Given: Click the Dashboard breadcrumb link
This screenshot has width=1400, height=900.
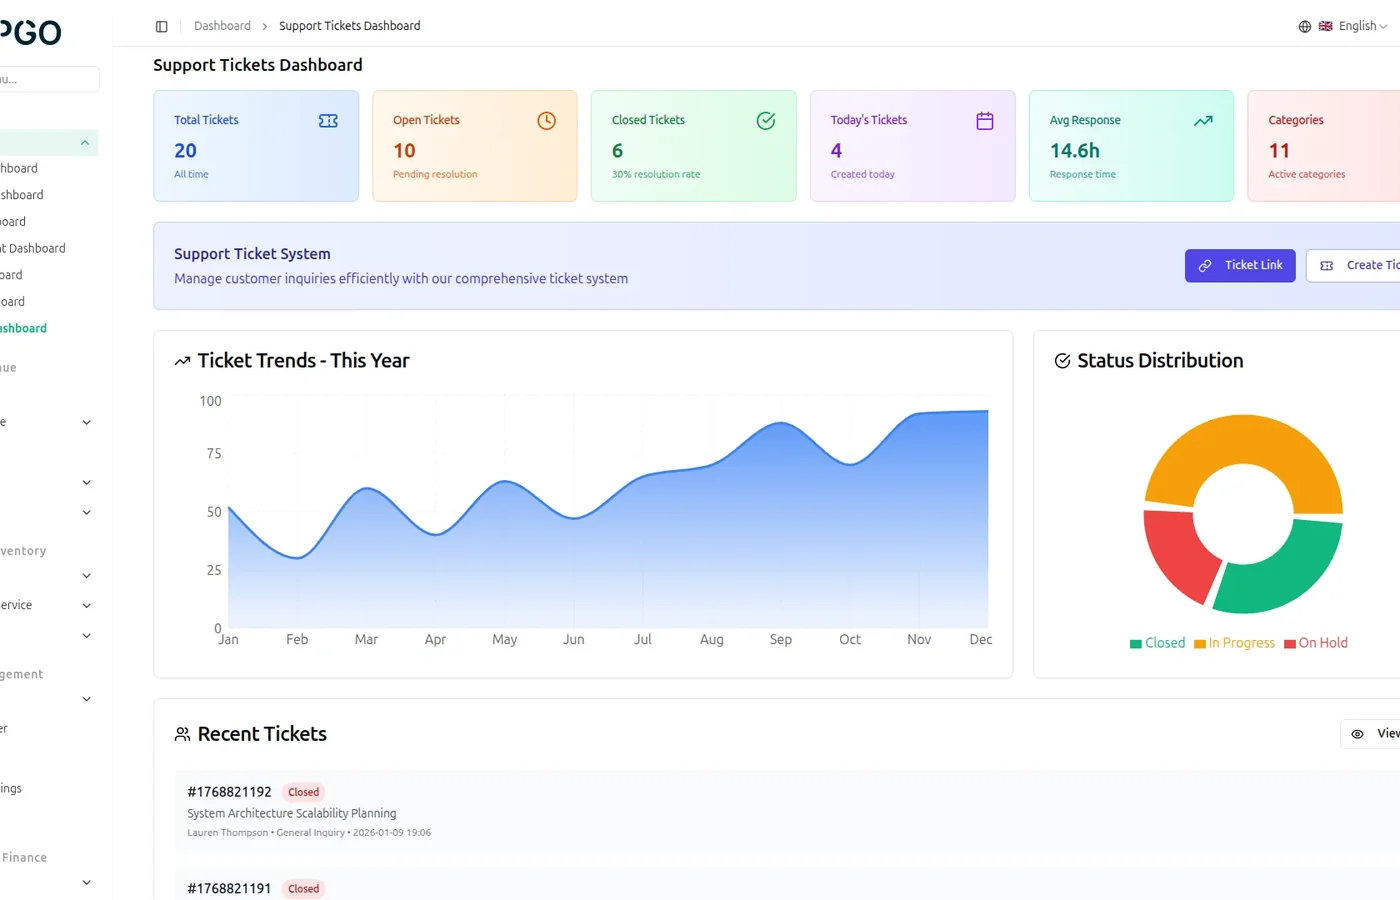Looking at the screenshot, I should pyautogui.click(x=222, y=26).
